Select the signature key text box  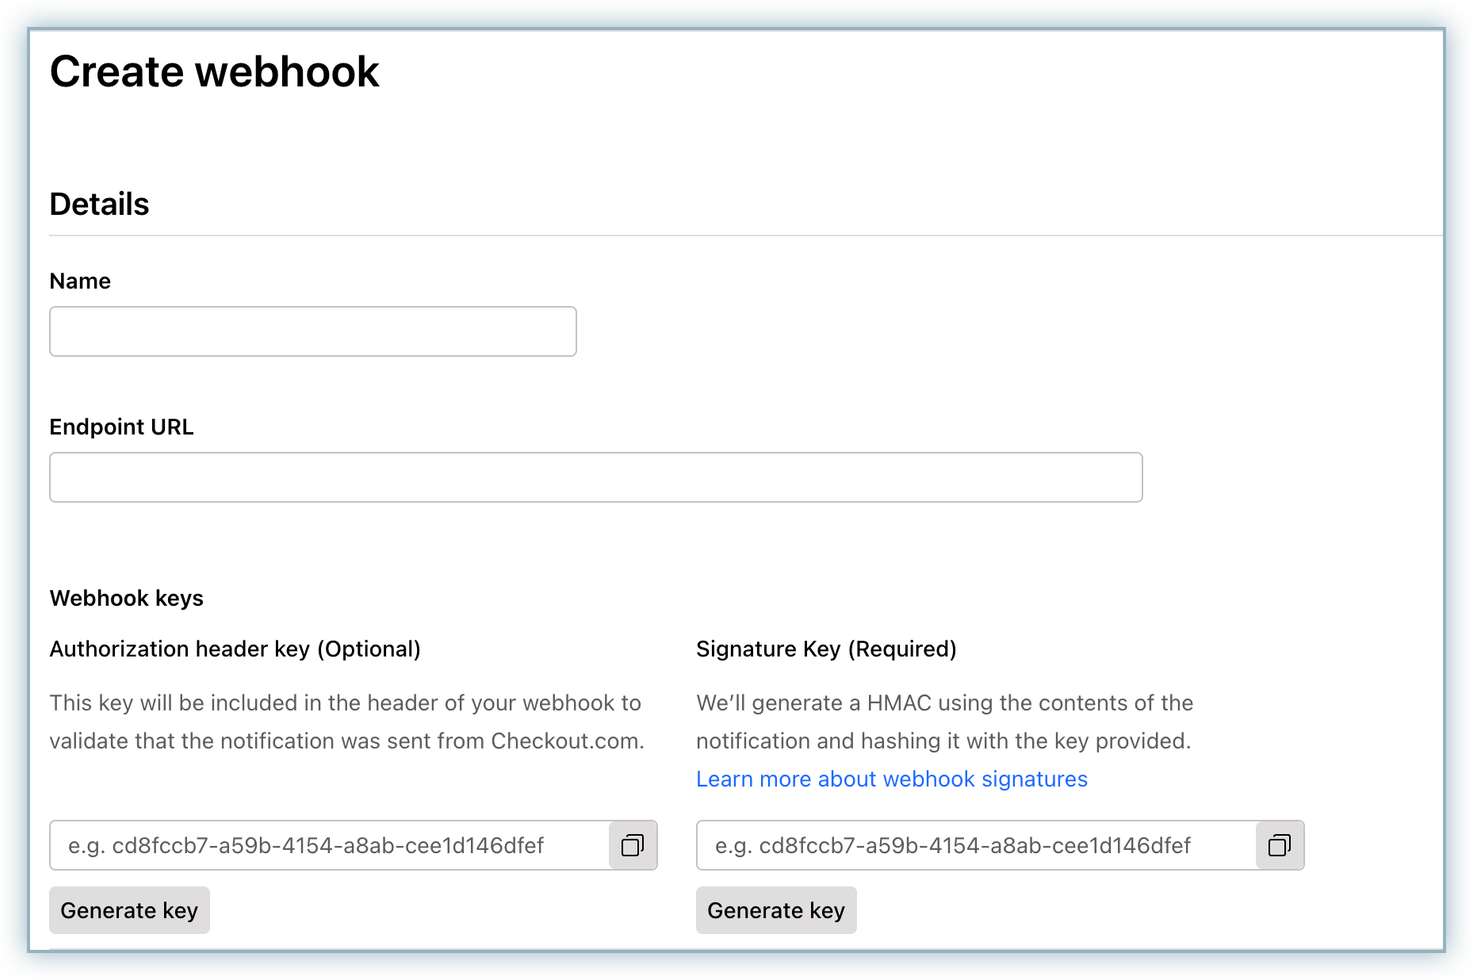[x=976, y=846]
